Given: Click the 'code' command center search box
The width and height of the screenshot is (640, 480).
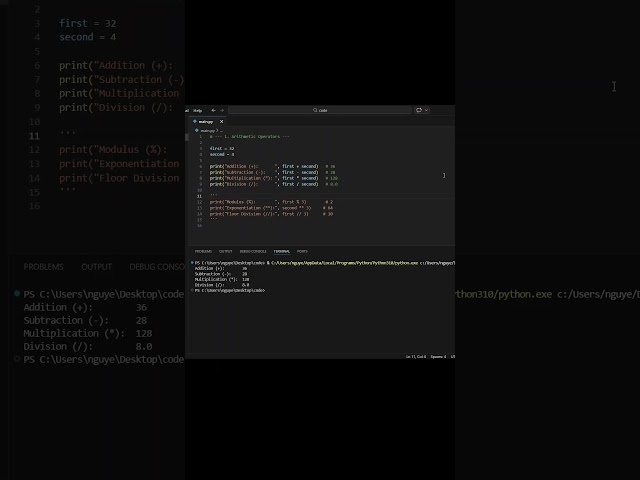Looking at the screenshot, I should coord(320,110).
